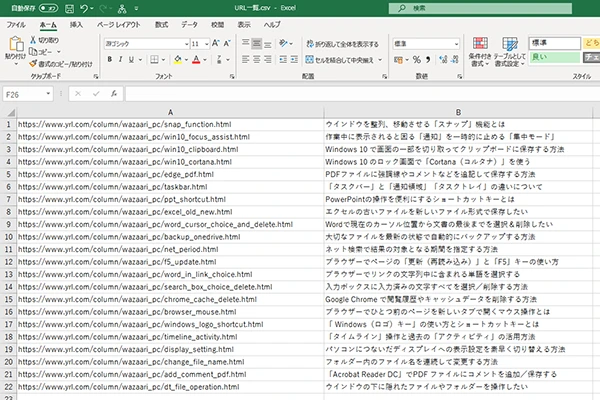The height and width of the screenshot is (400, 600).
Task: Toggle Bold formatting
Action: [110, 60]
